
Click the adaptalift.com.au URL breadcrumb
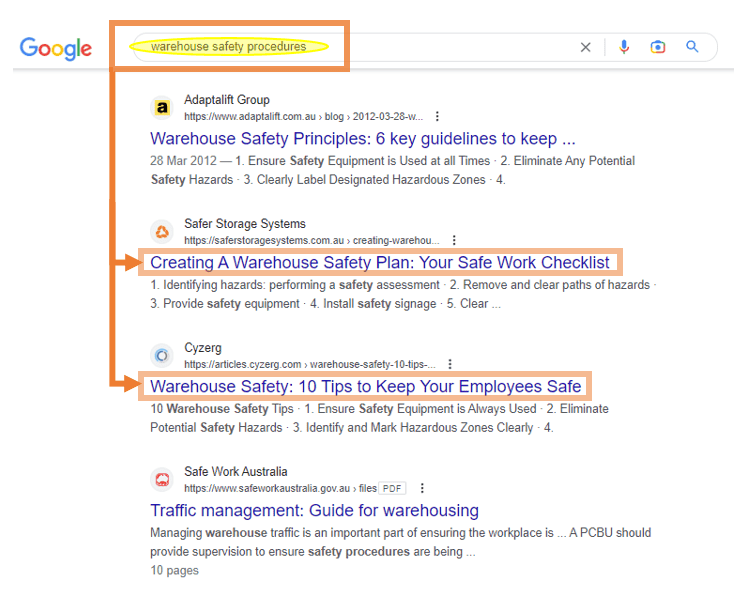pyautogui.click(x=303, y=116)
